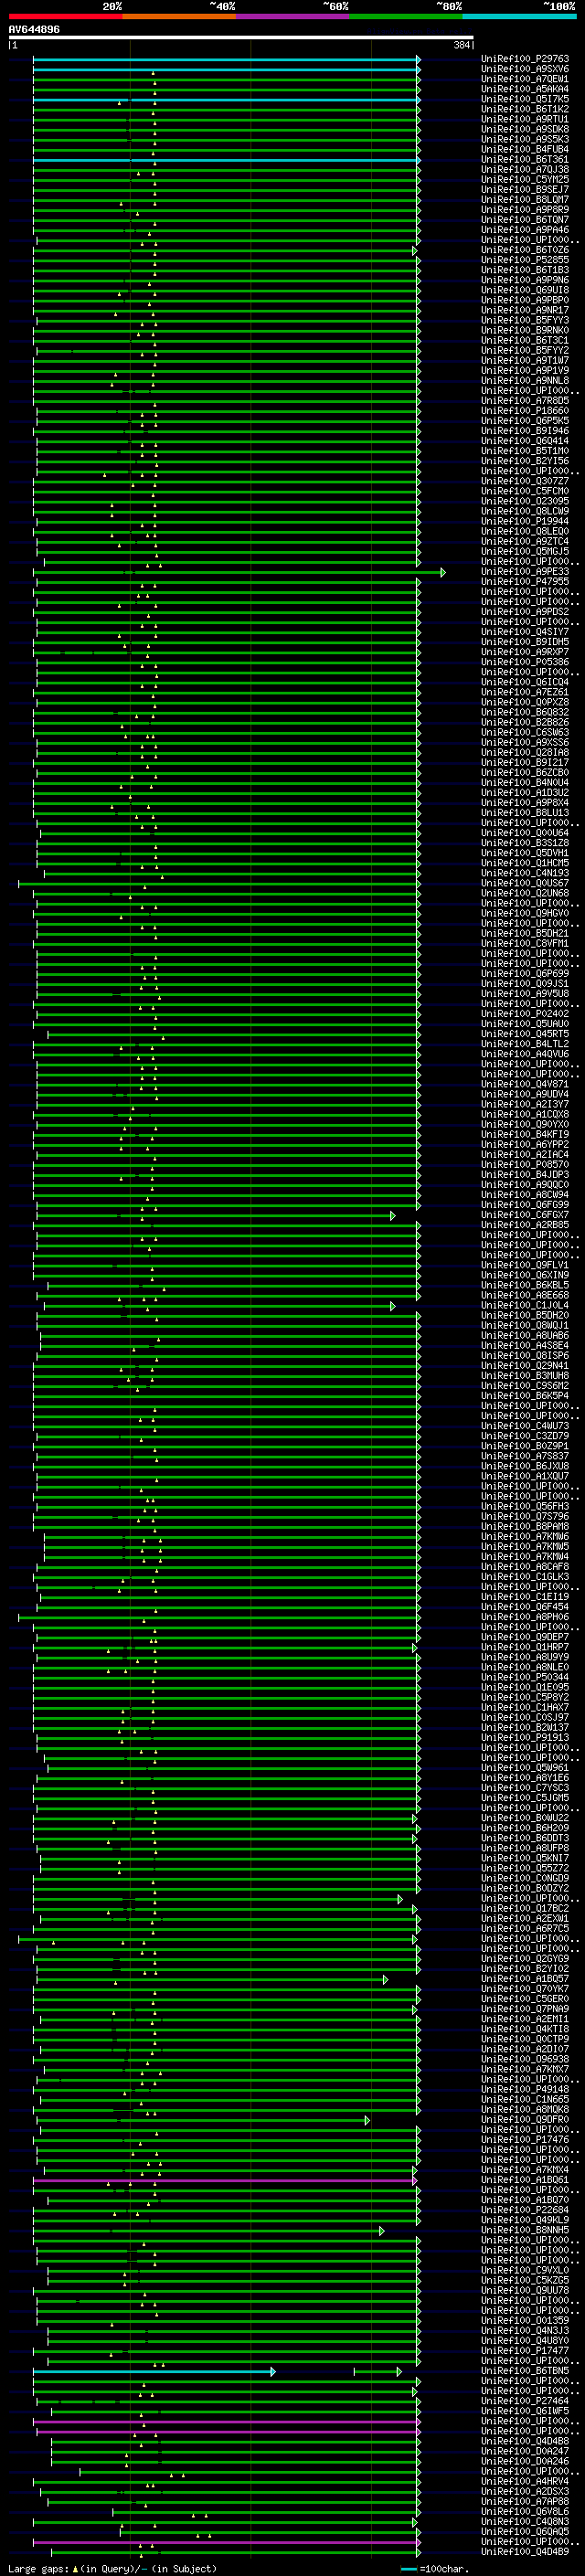585x2576 pixels.
Task: Open hit UniRef100_Q5I7K5
Action: [525, 100]
